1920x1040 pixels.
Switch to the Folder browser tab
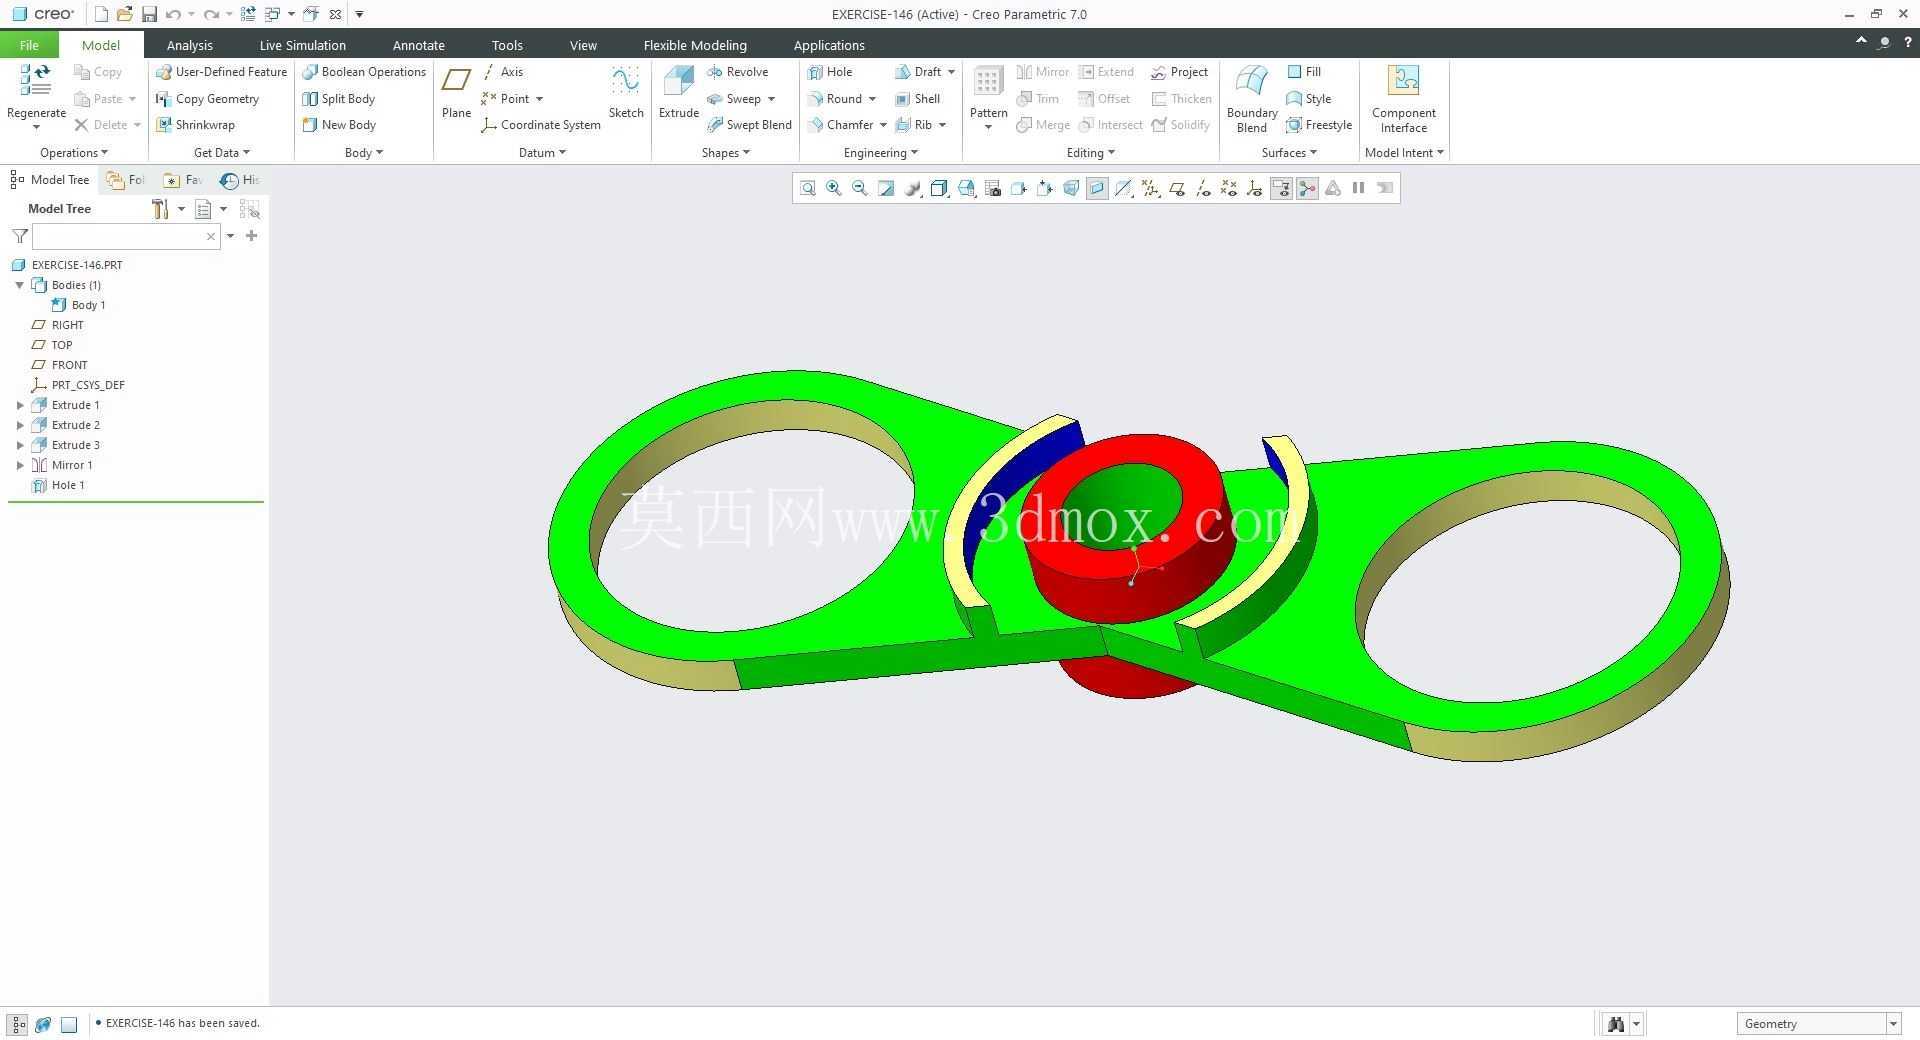(126, 180)
